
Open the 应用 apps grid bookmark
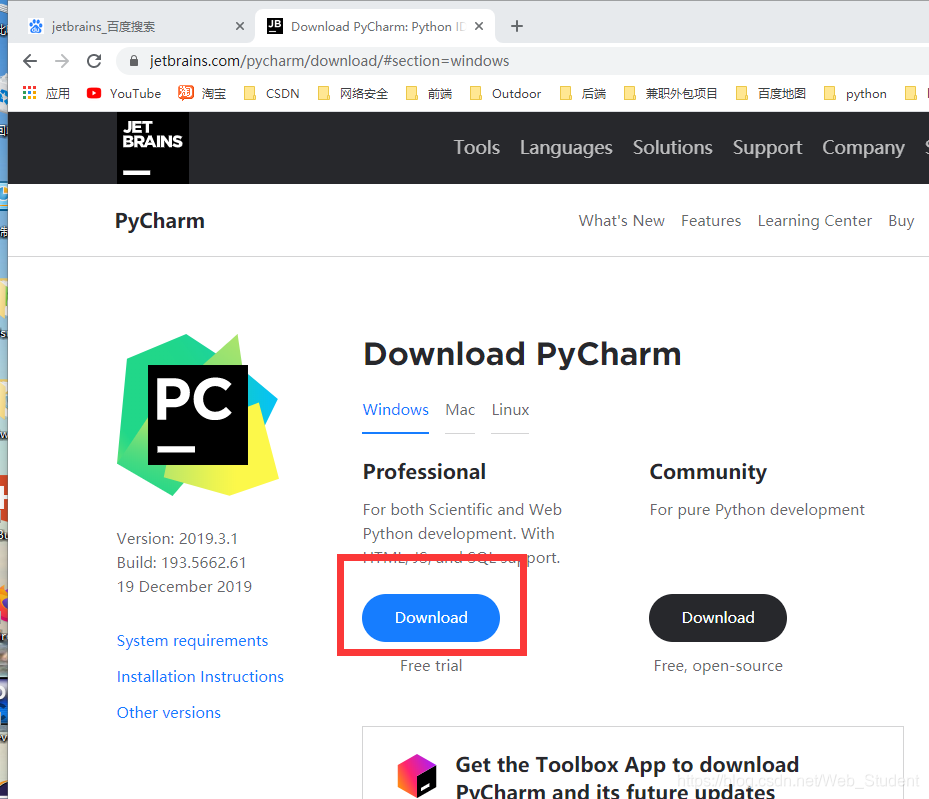click(x=46, y=93)
